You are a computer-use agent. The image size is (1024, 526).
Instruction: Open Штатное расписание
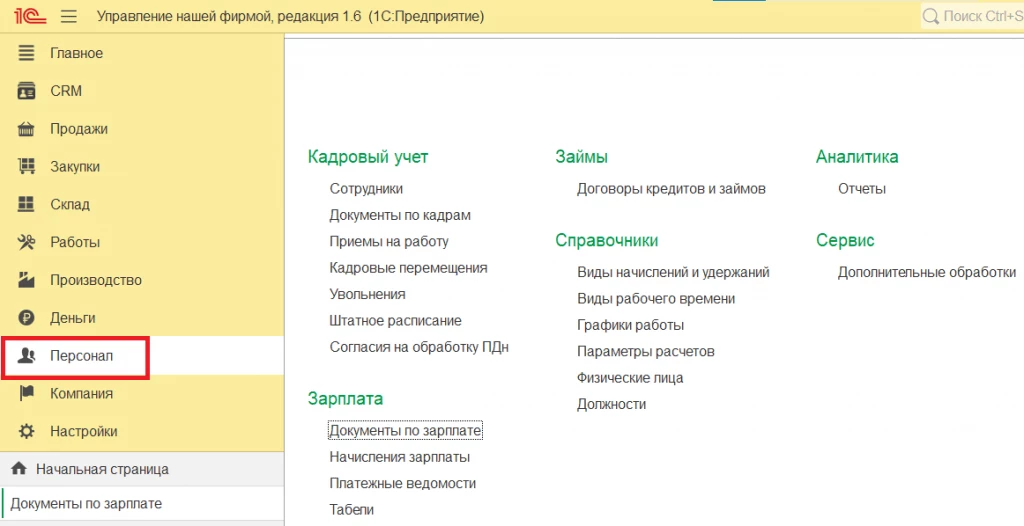click(x=395, y=321)
